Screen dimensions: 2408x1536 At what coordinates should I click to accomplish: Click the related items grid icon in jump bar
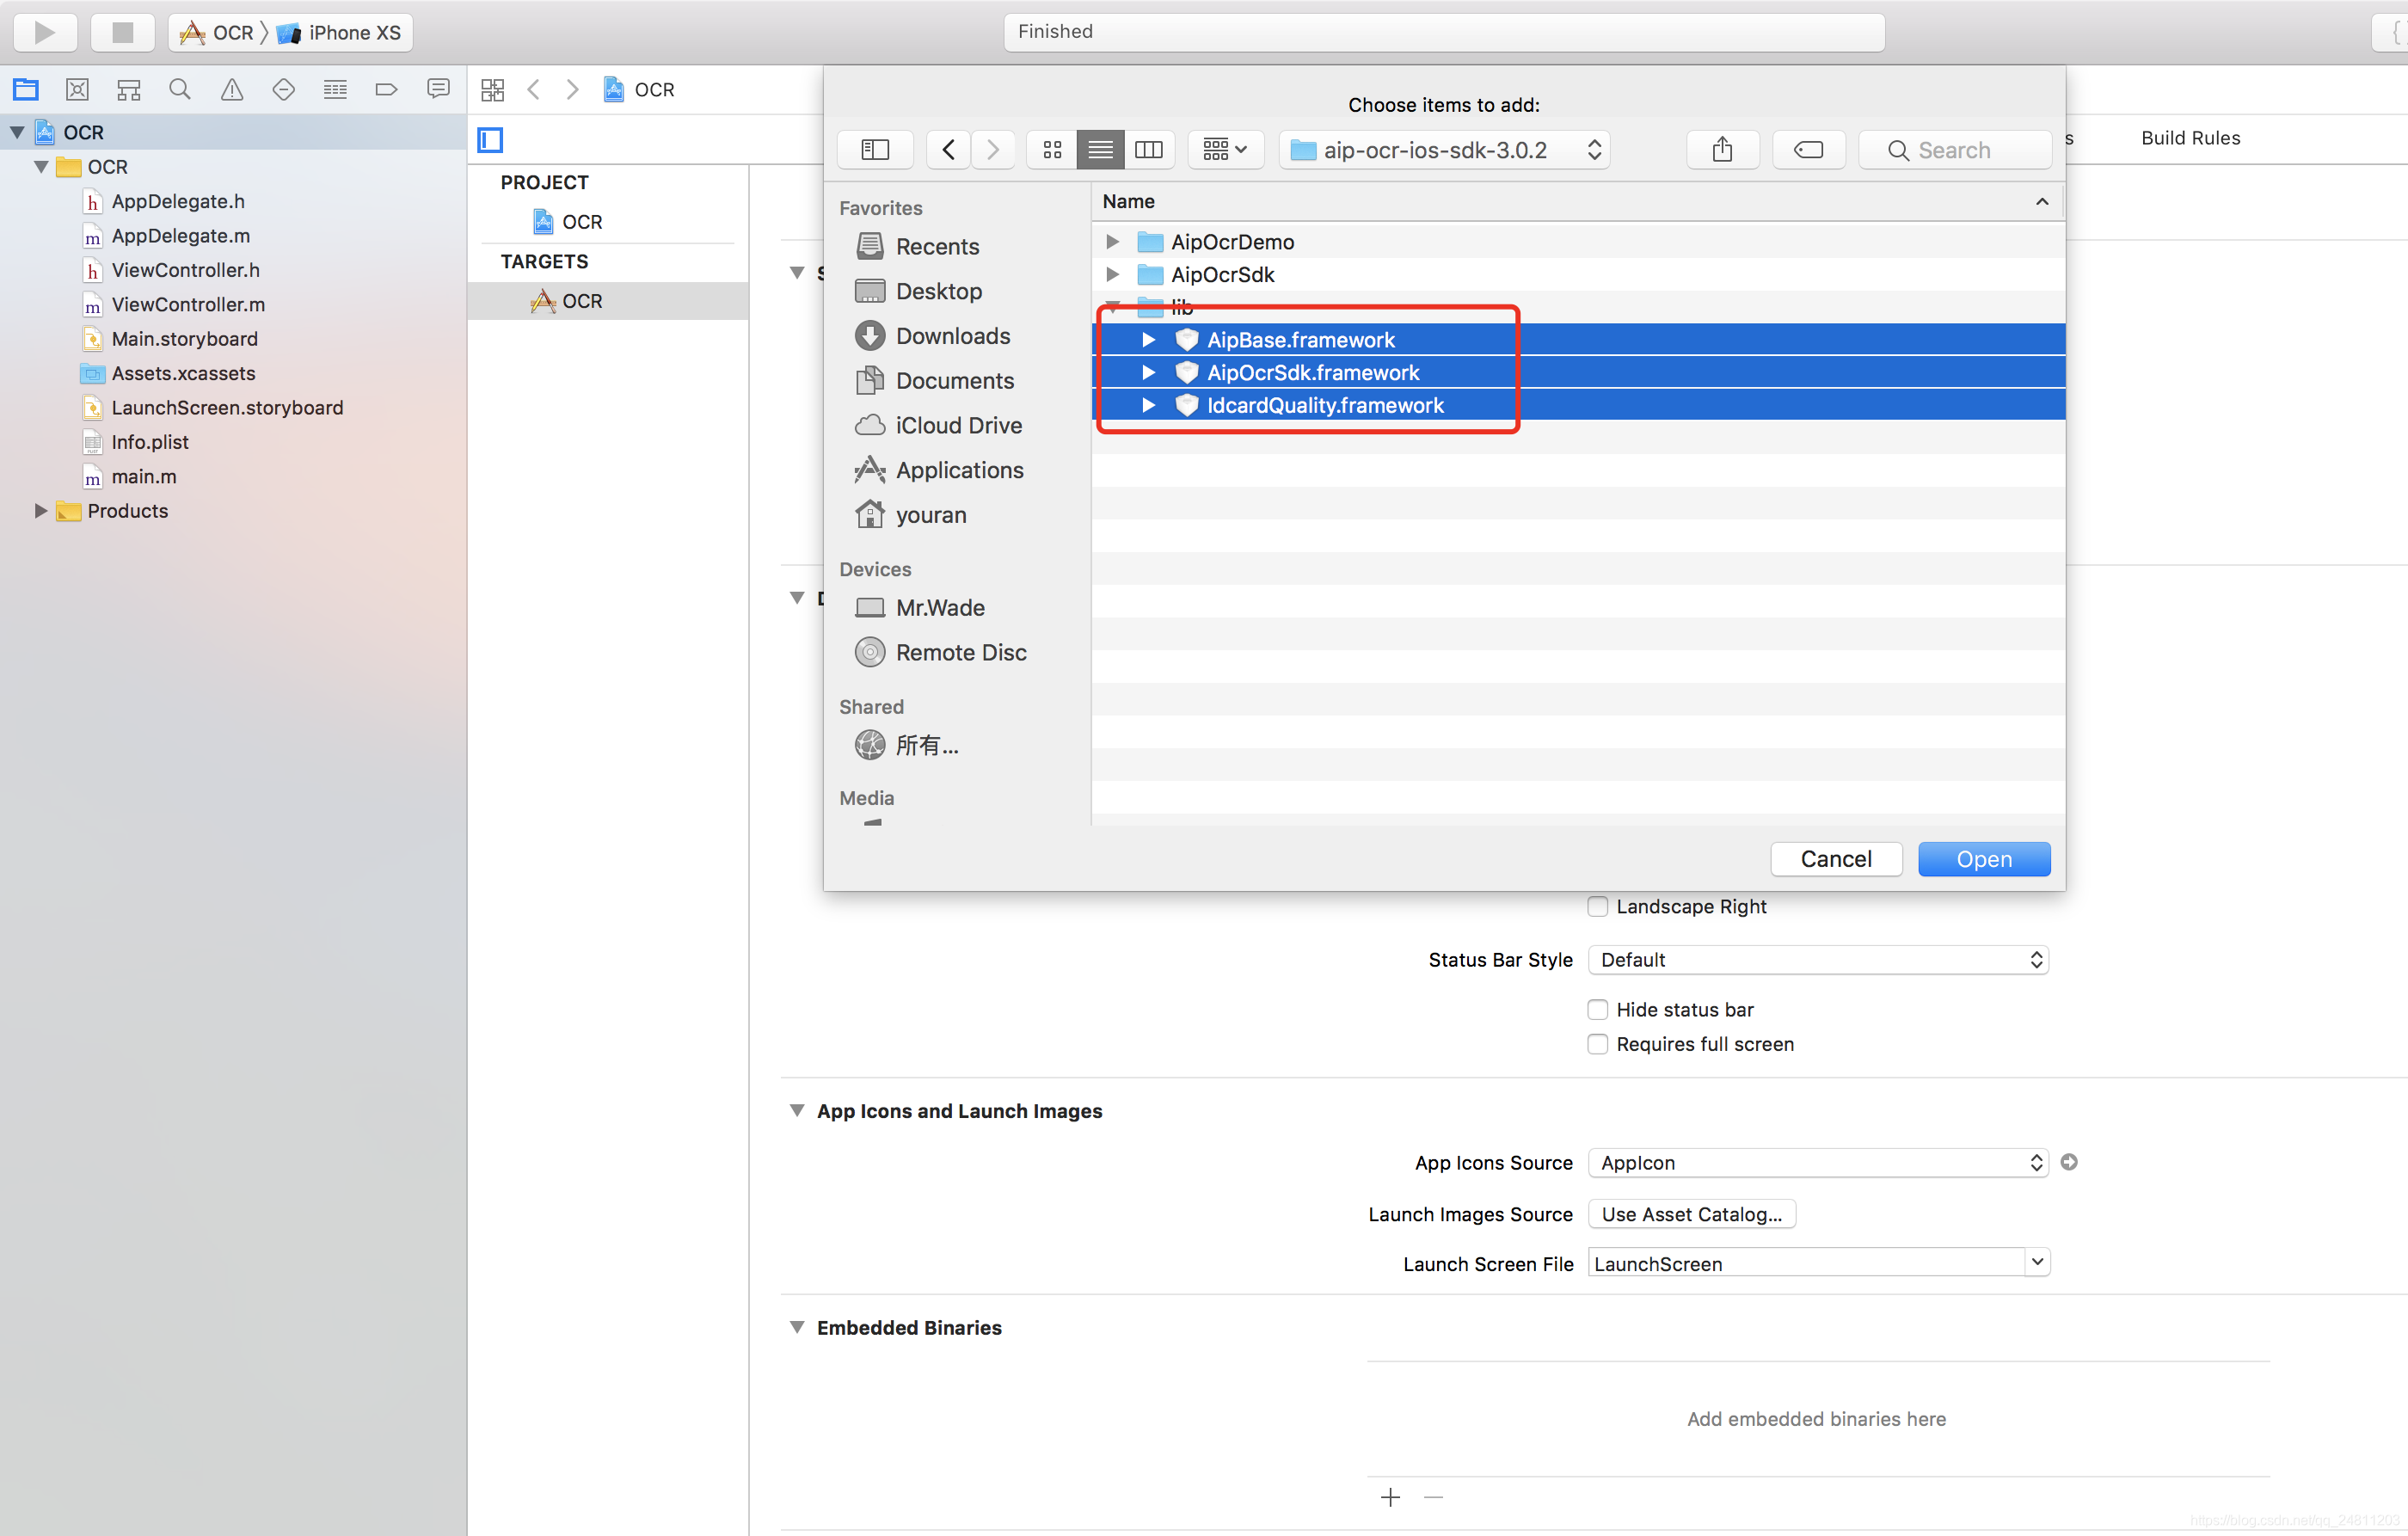(x=492, y=90)
